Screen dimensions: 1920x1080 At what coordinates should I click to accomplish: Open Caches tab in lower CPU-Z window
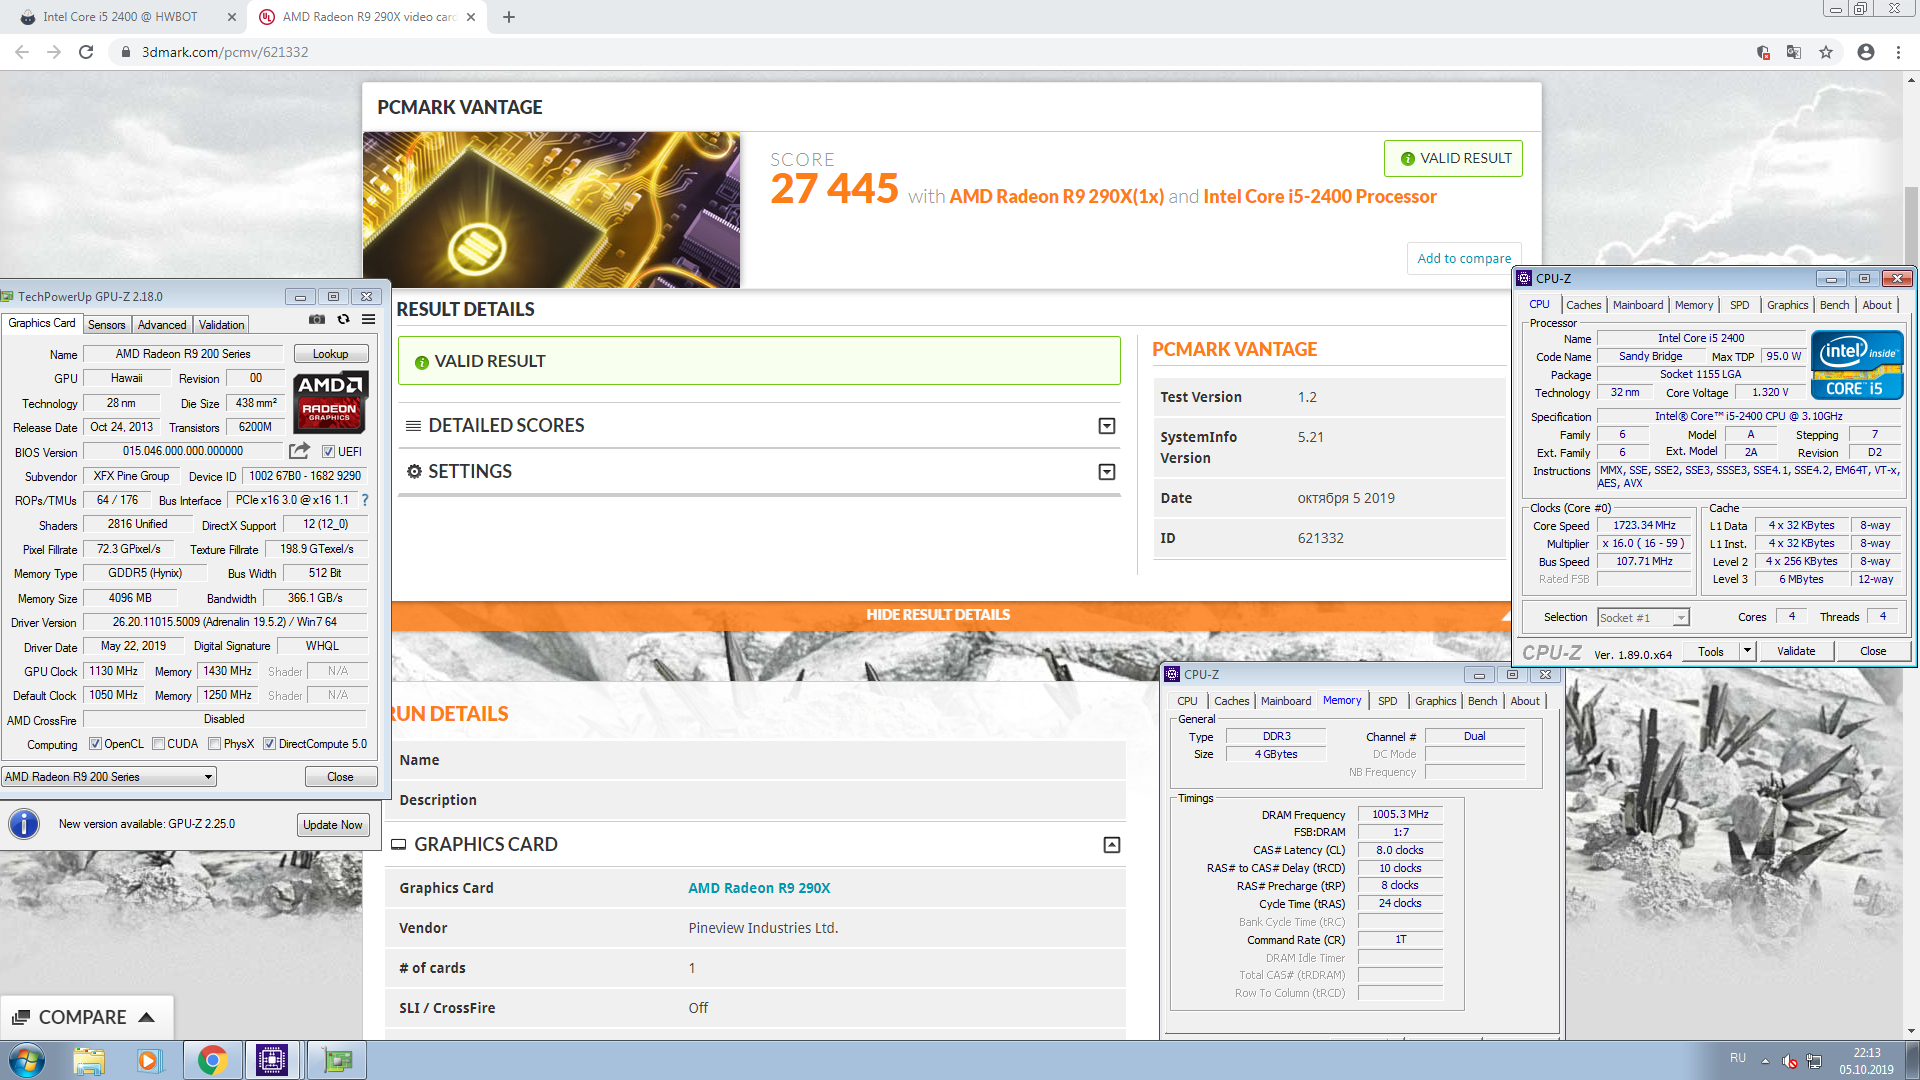1231,701
